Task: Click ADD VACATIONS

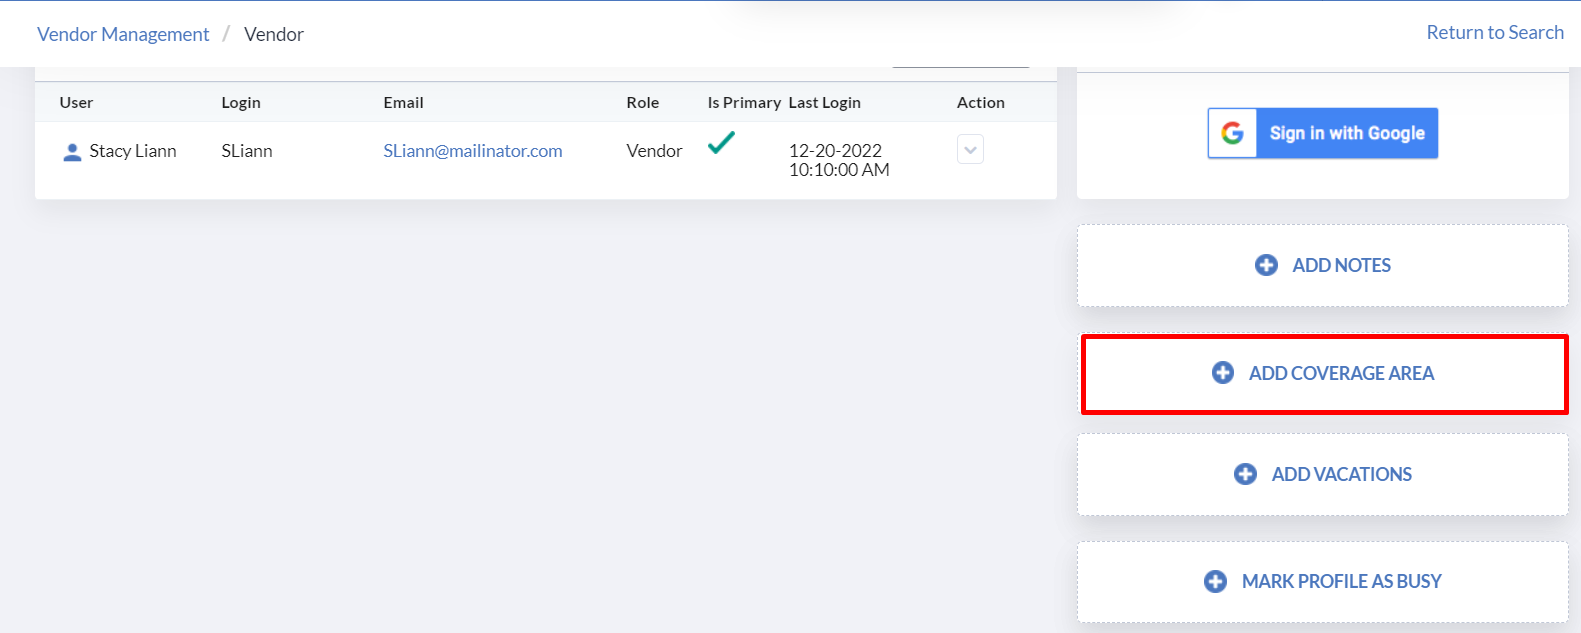Action: point(1322,474)
